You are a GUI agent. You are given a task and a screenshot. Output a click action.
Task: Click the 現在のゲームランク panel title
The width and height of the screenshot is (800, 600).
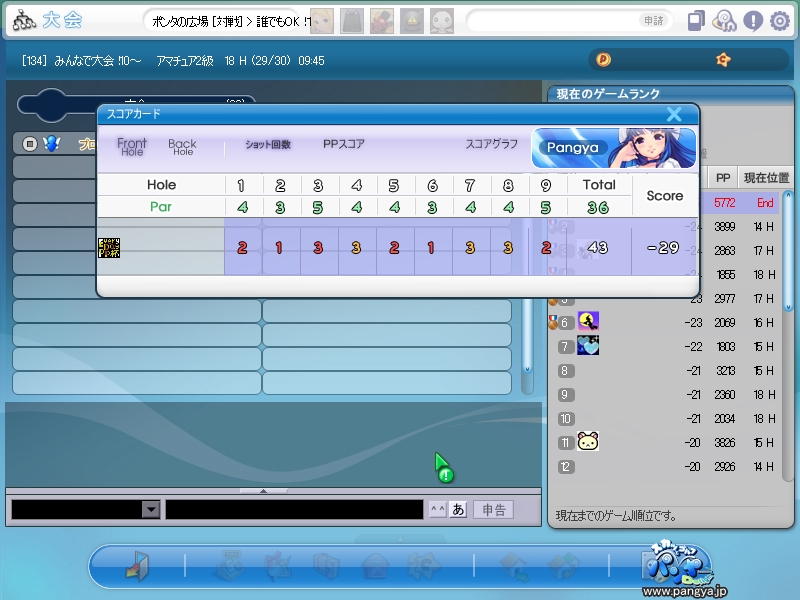[x=608, y=94]
